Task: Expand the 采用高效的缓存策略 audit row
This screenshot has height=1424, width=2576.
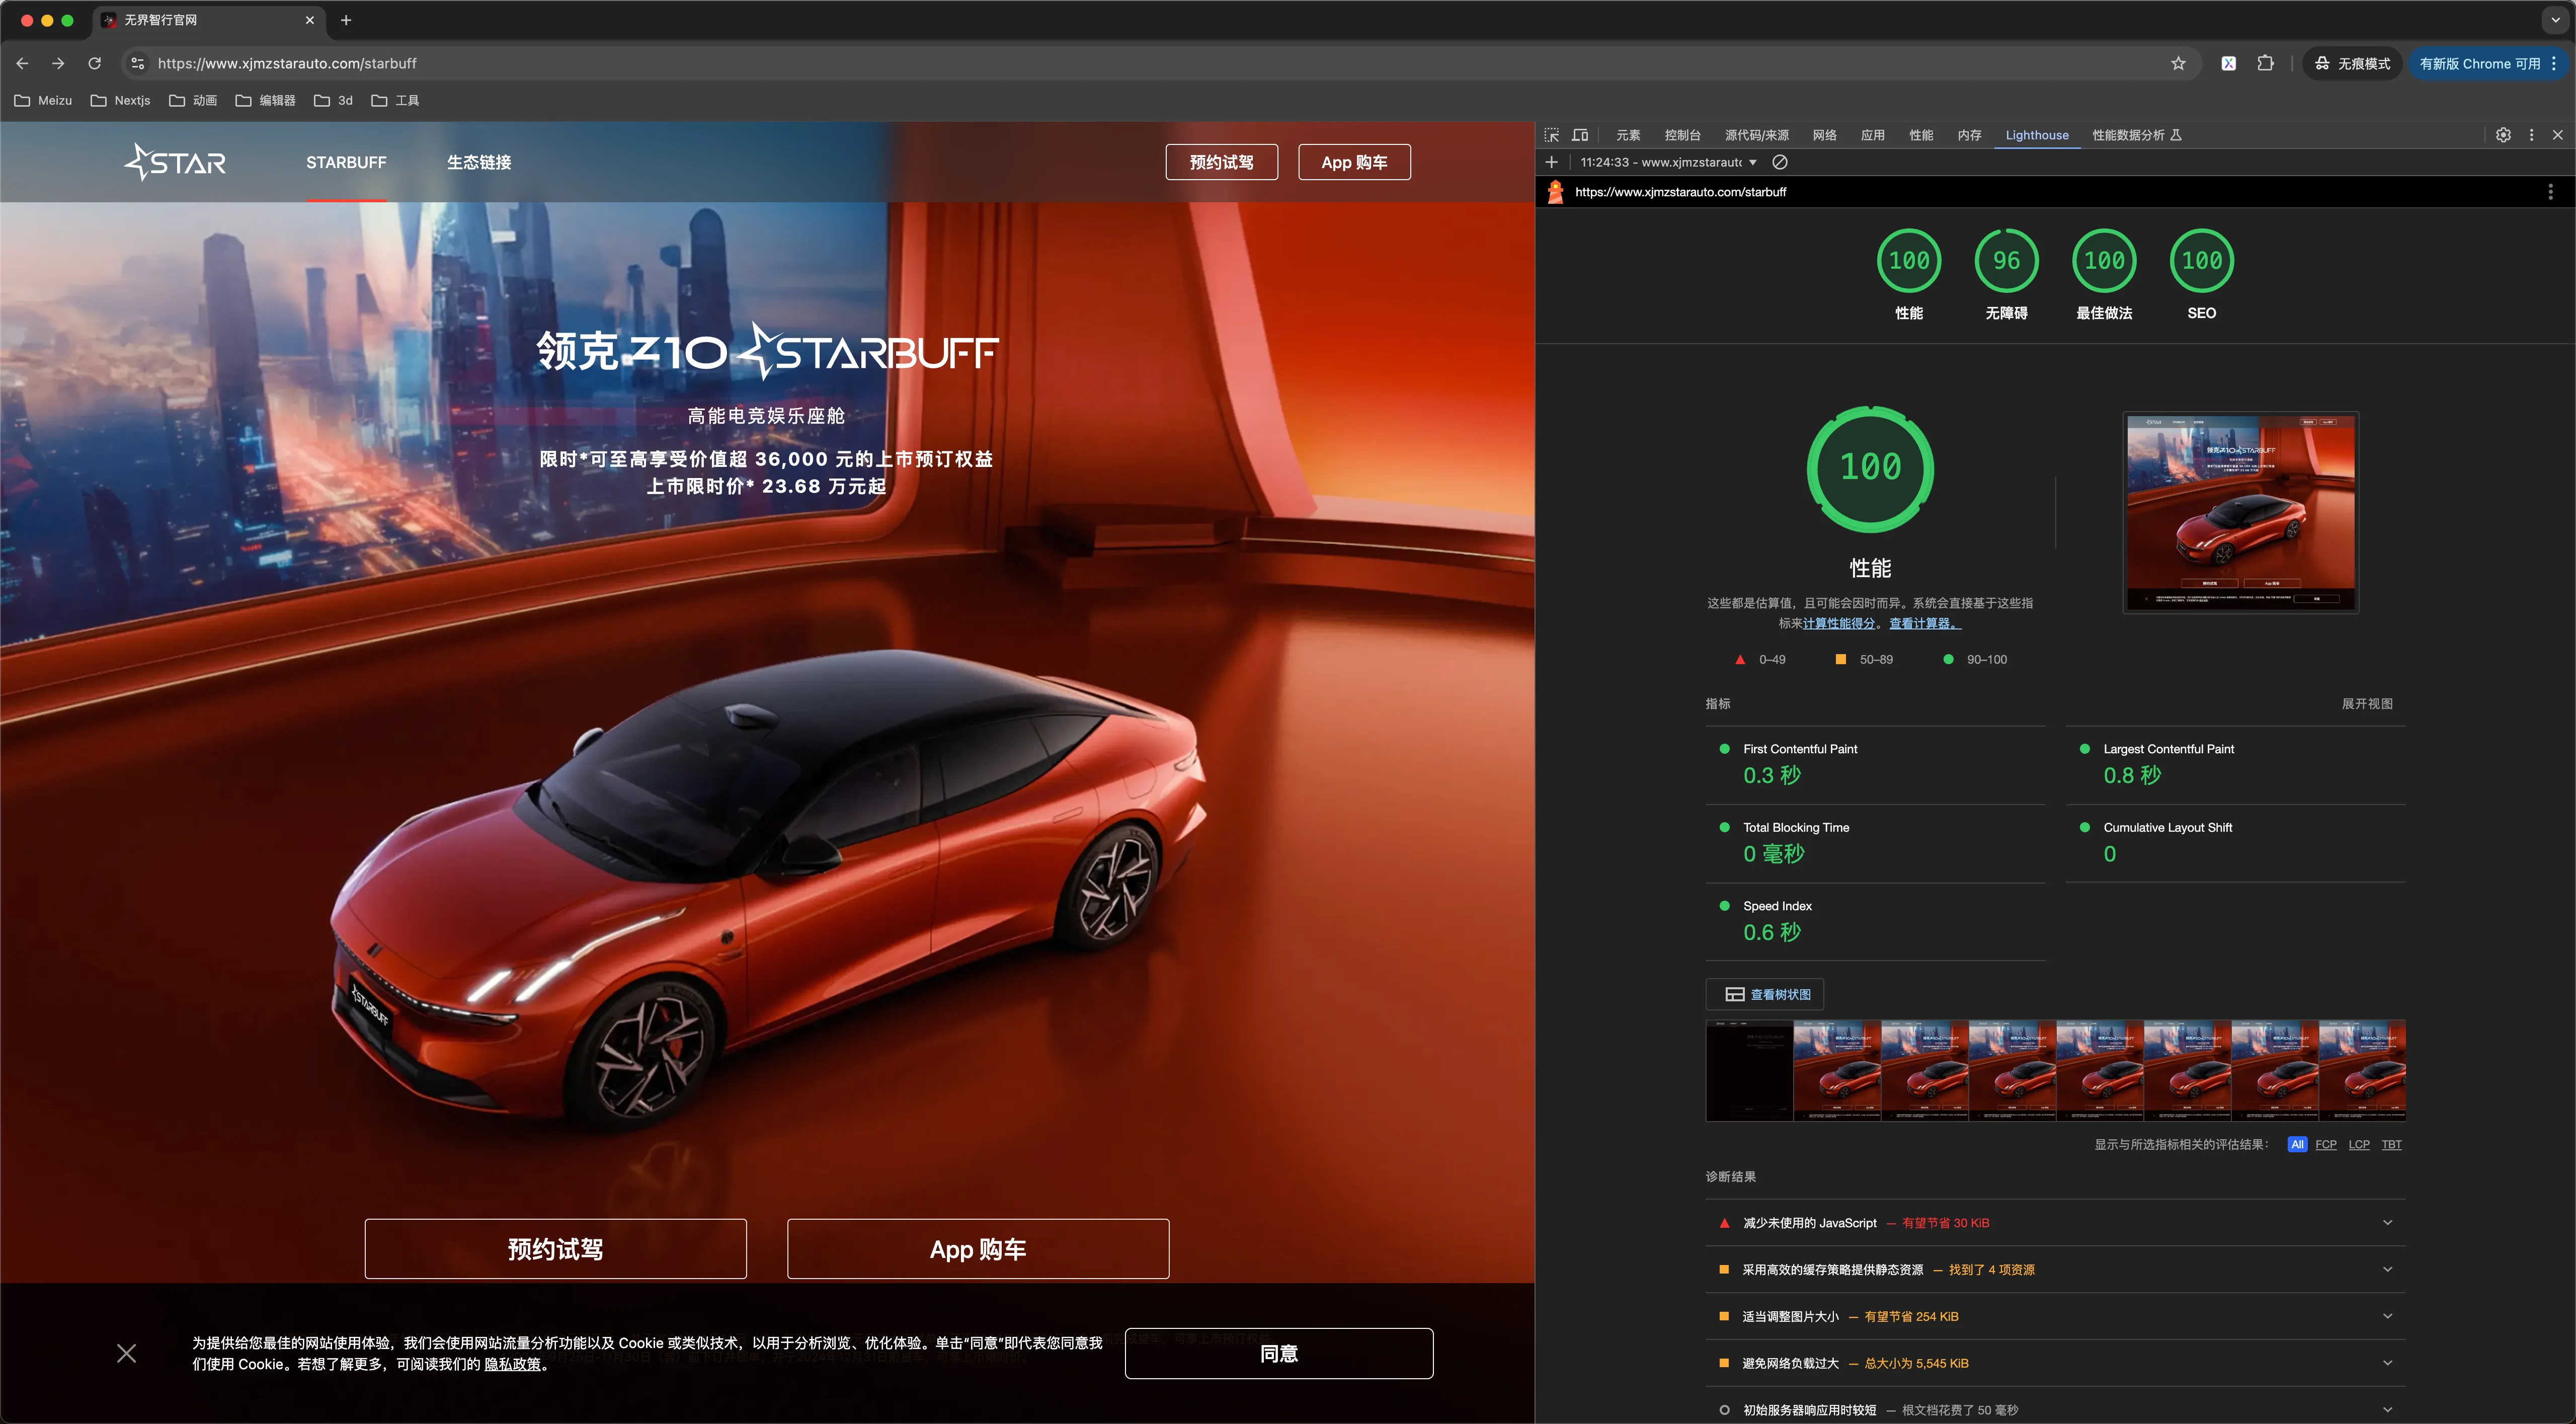Action: point(2055,1269)
